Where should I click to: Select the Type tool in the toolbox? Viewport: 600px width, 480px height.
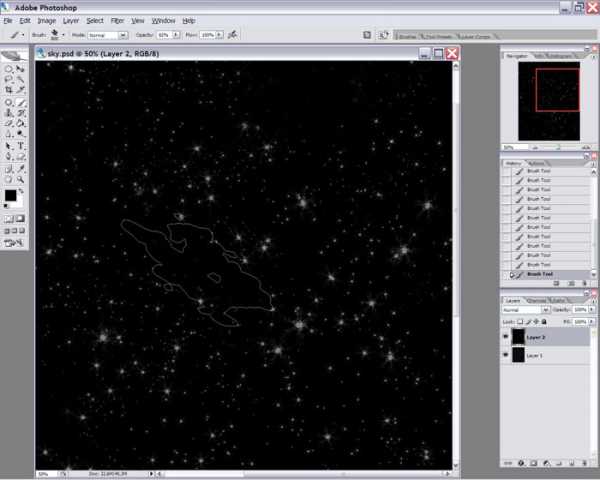[x=22, y=145]
